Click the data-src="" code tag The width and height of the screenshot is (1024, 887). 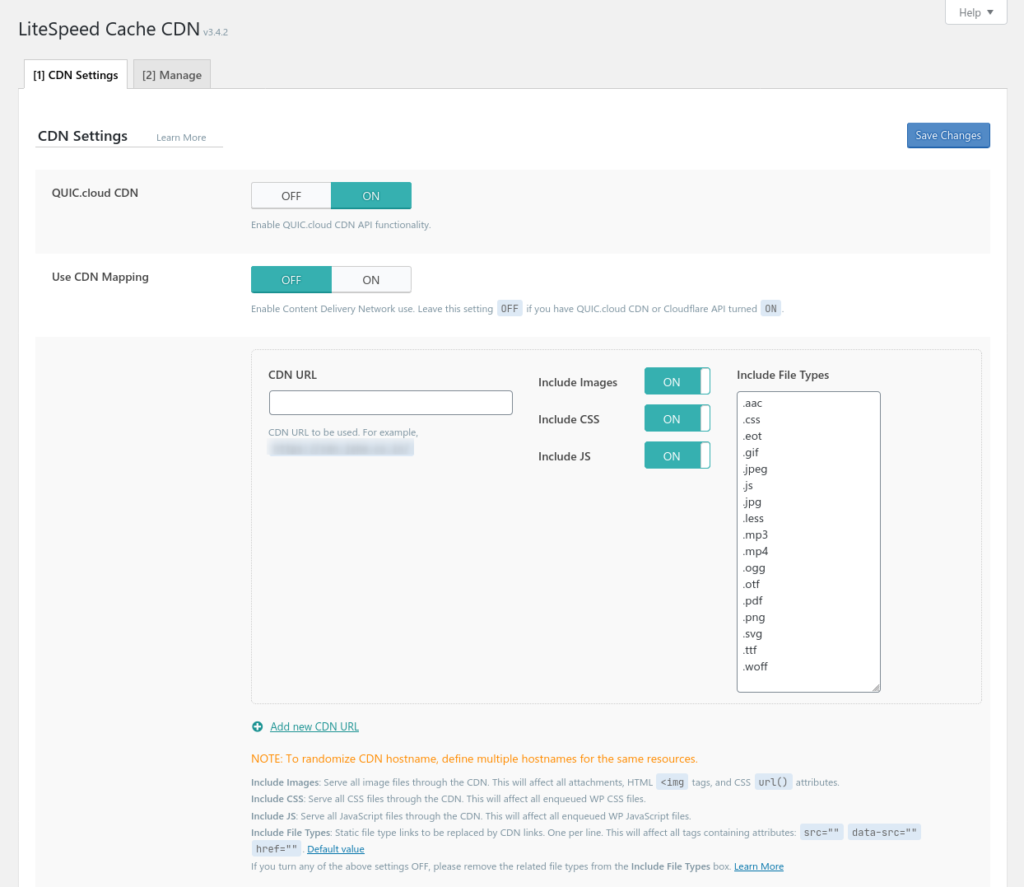(x=884, y=832)
